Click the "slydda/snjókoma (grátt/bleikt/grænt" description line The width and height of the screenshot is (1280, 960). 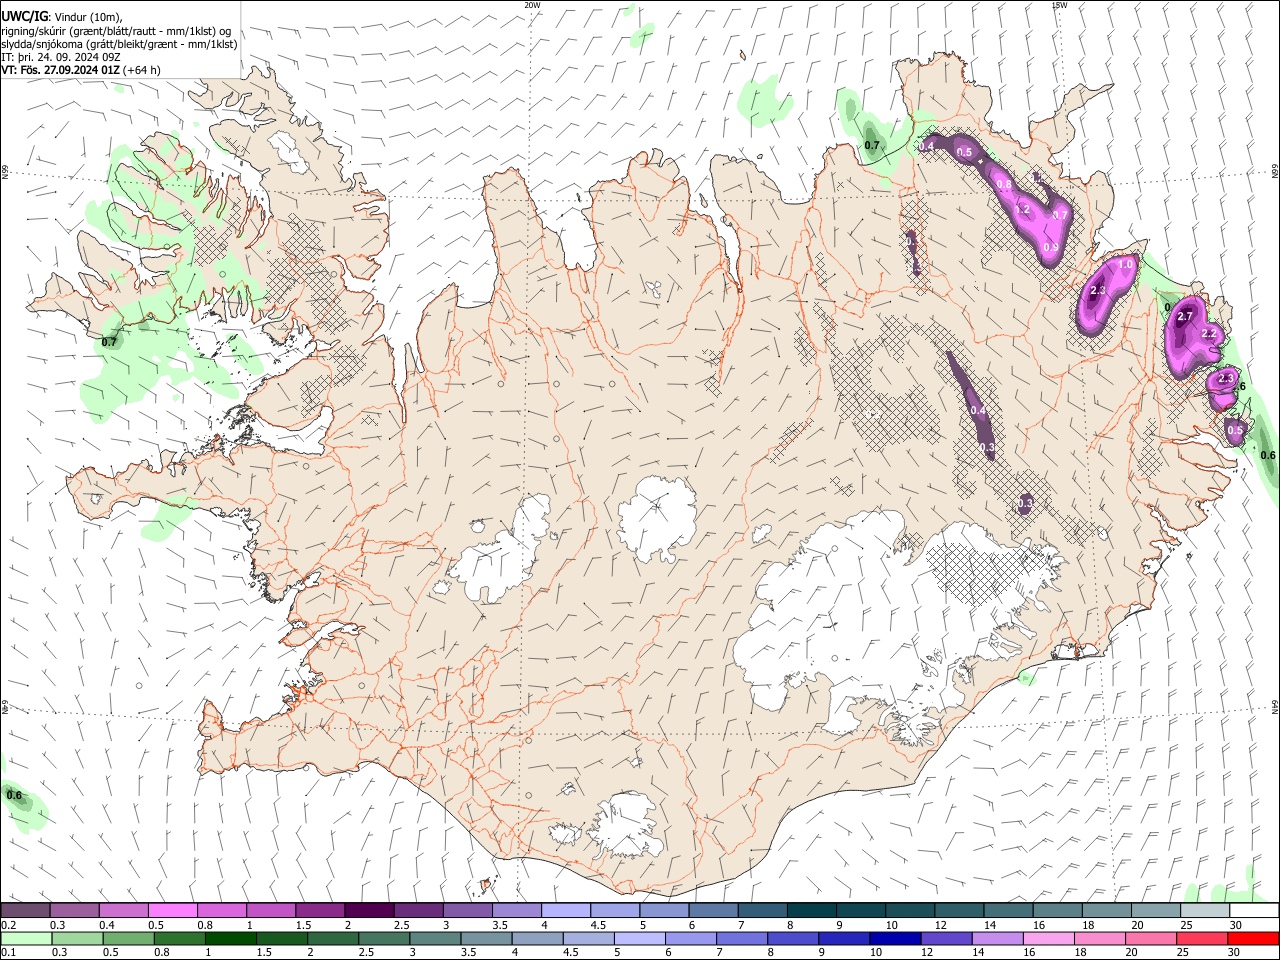tap(120, 44)
